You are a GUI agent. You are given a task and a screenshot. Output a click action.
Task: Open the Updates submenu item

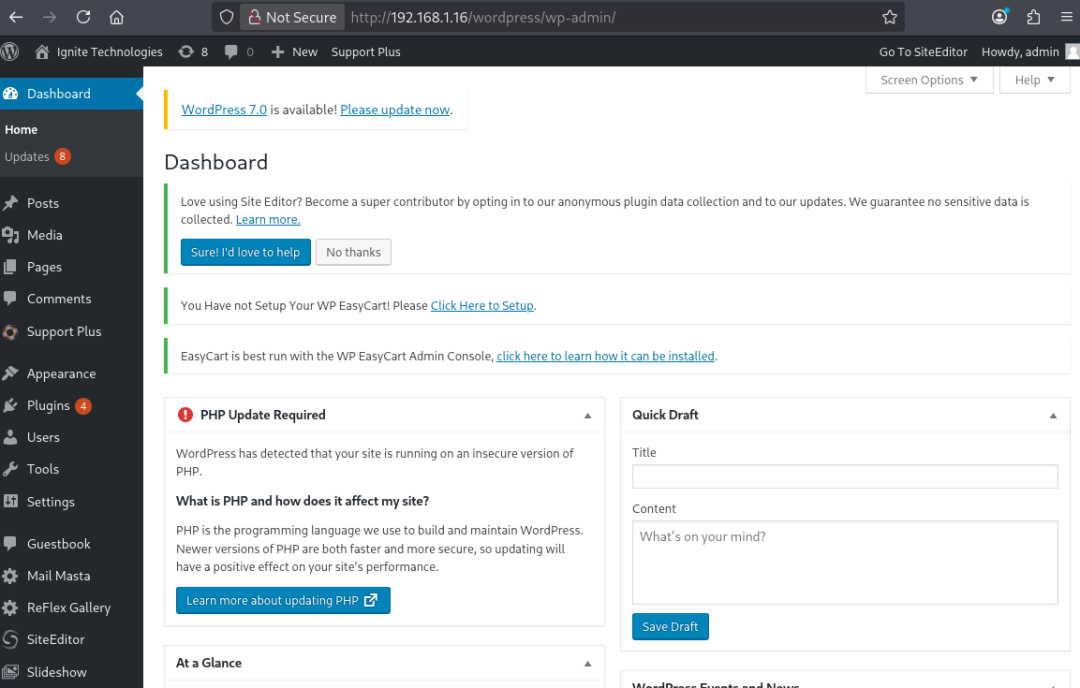pos(37,156)
